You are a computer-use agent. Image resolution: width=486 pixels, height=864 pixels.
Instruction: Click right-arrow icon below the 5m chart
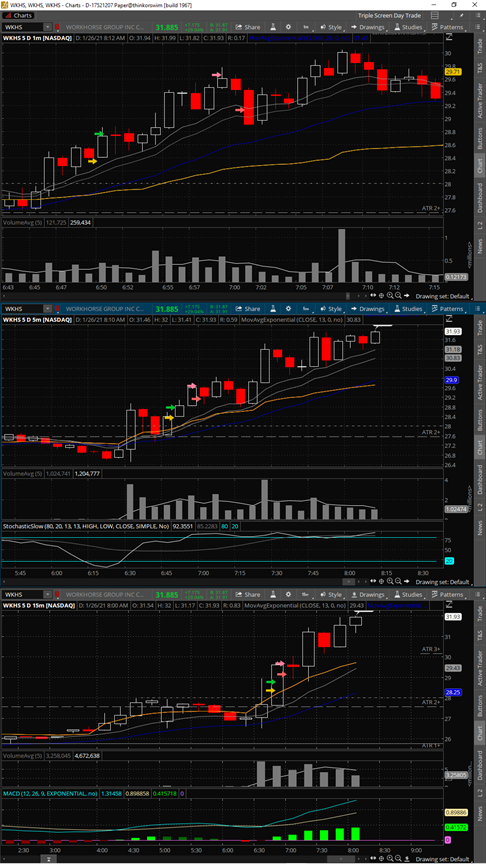(x=407, y=581)
